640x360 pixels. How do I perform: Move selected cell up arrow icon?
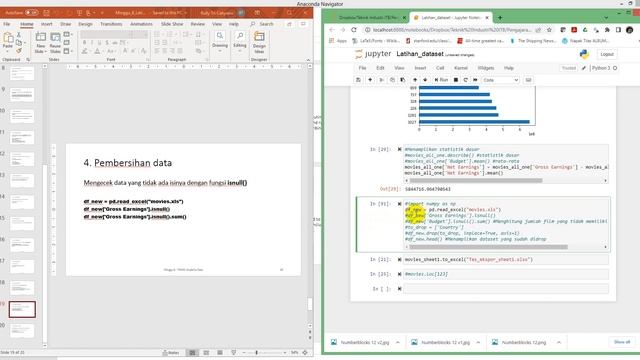415,80
